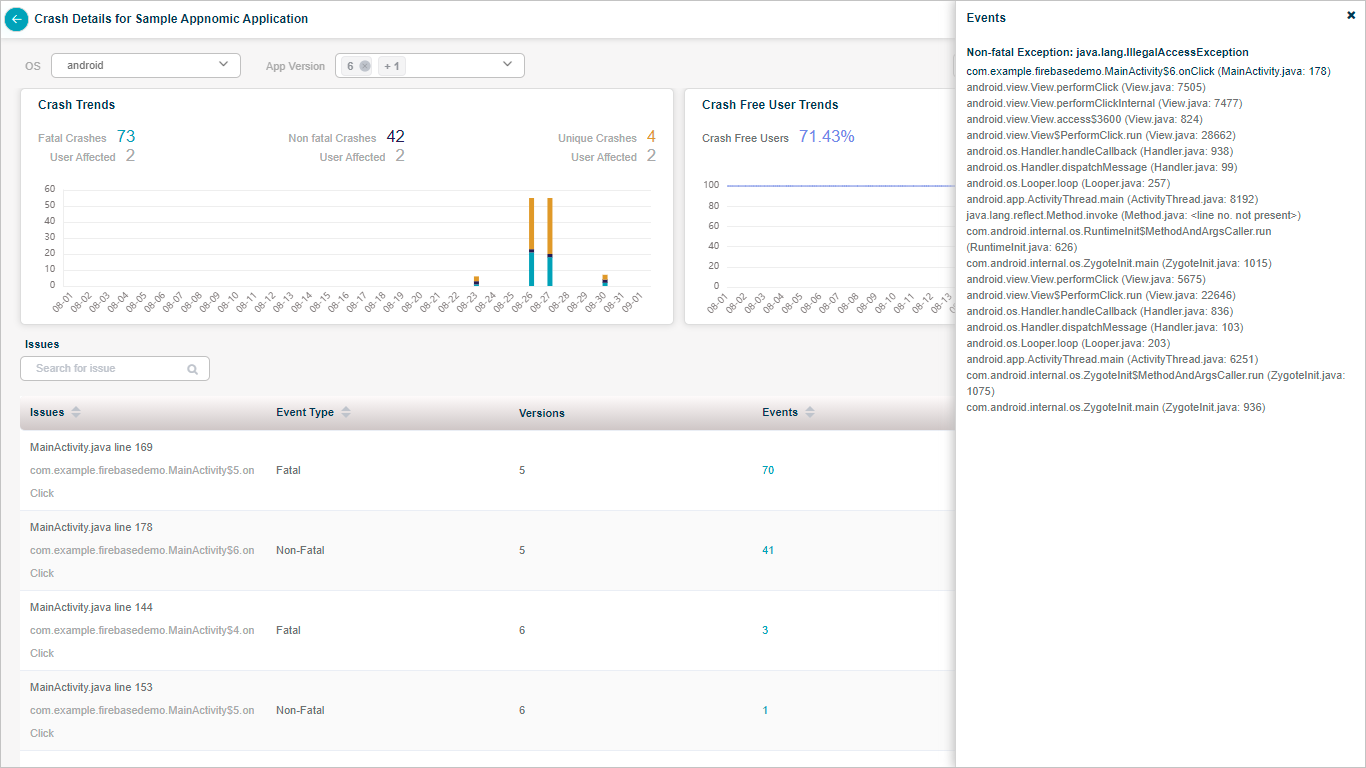
Task: Click the tall 08-27 crash bar
Action: (549, 242)
